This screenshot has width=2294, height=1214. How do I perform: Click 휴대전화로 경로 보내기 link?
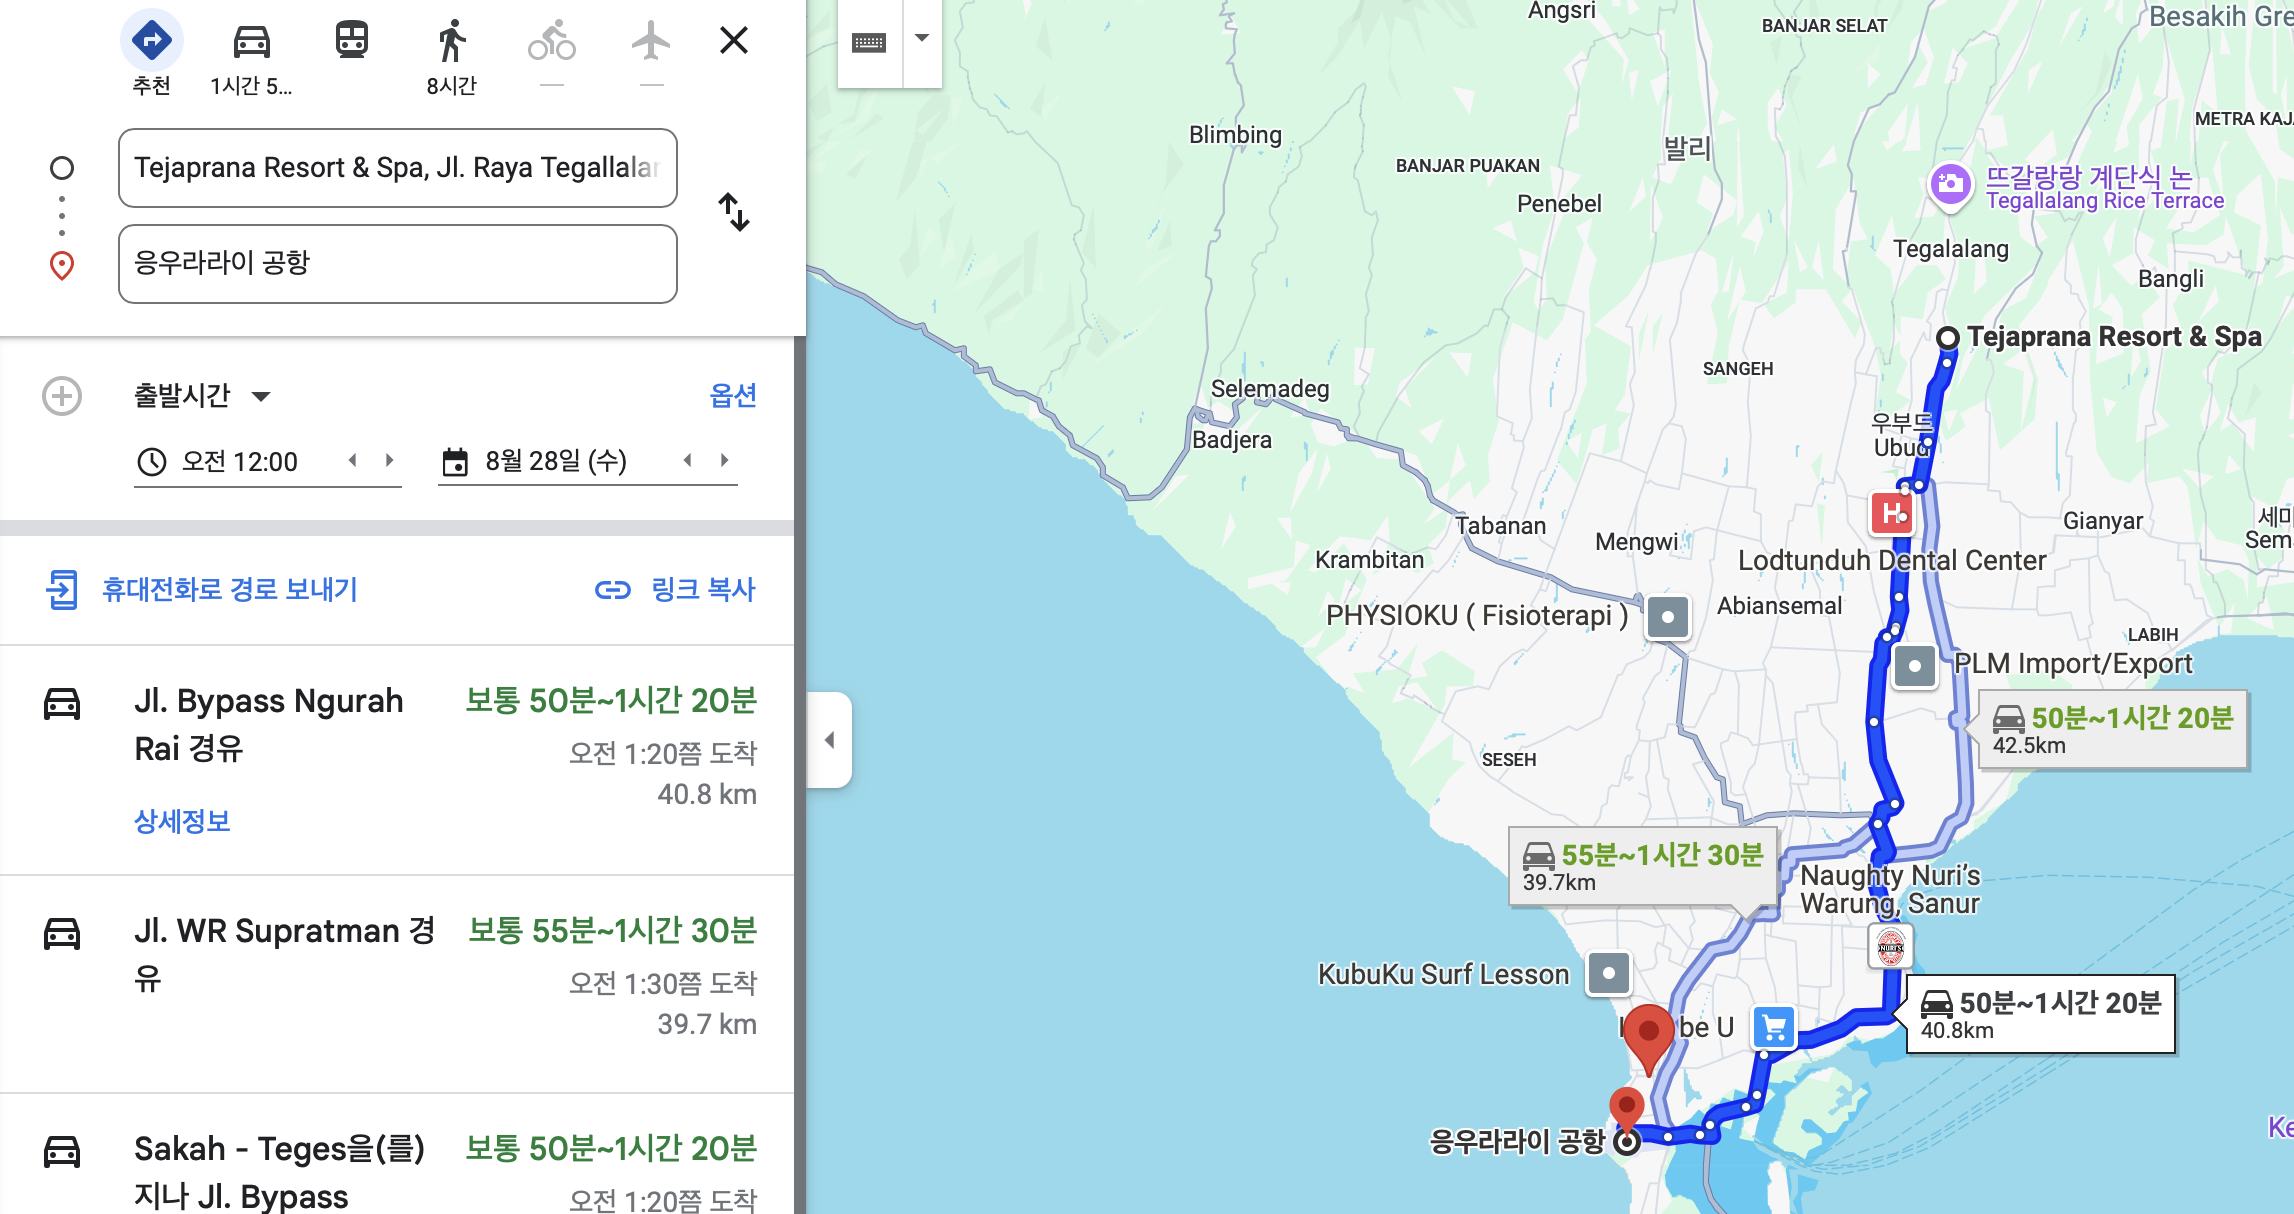tap(229, 589)
